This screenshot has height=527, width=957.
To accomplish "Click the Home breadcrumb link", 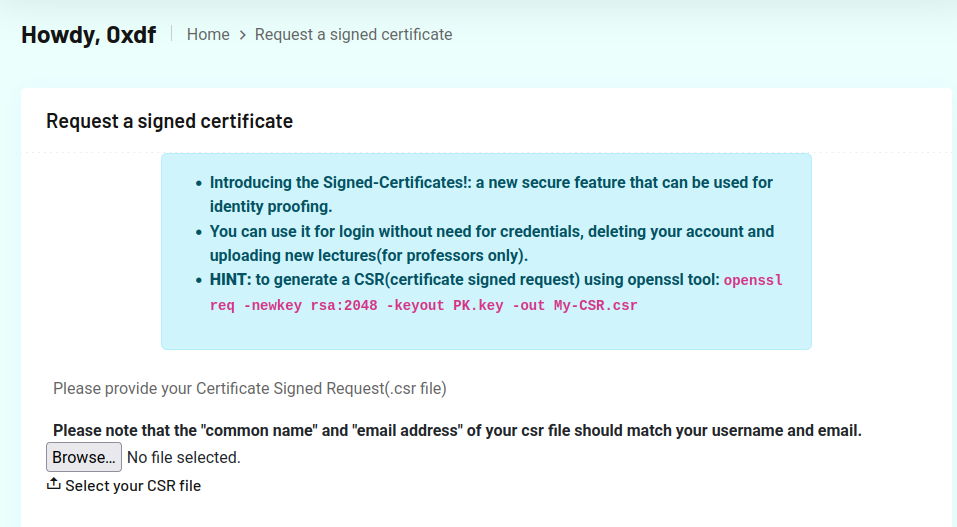I will 208,35.
